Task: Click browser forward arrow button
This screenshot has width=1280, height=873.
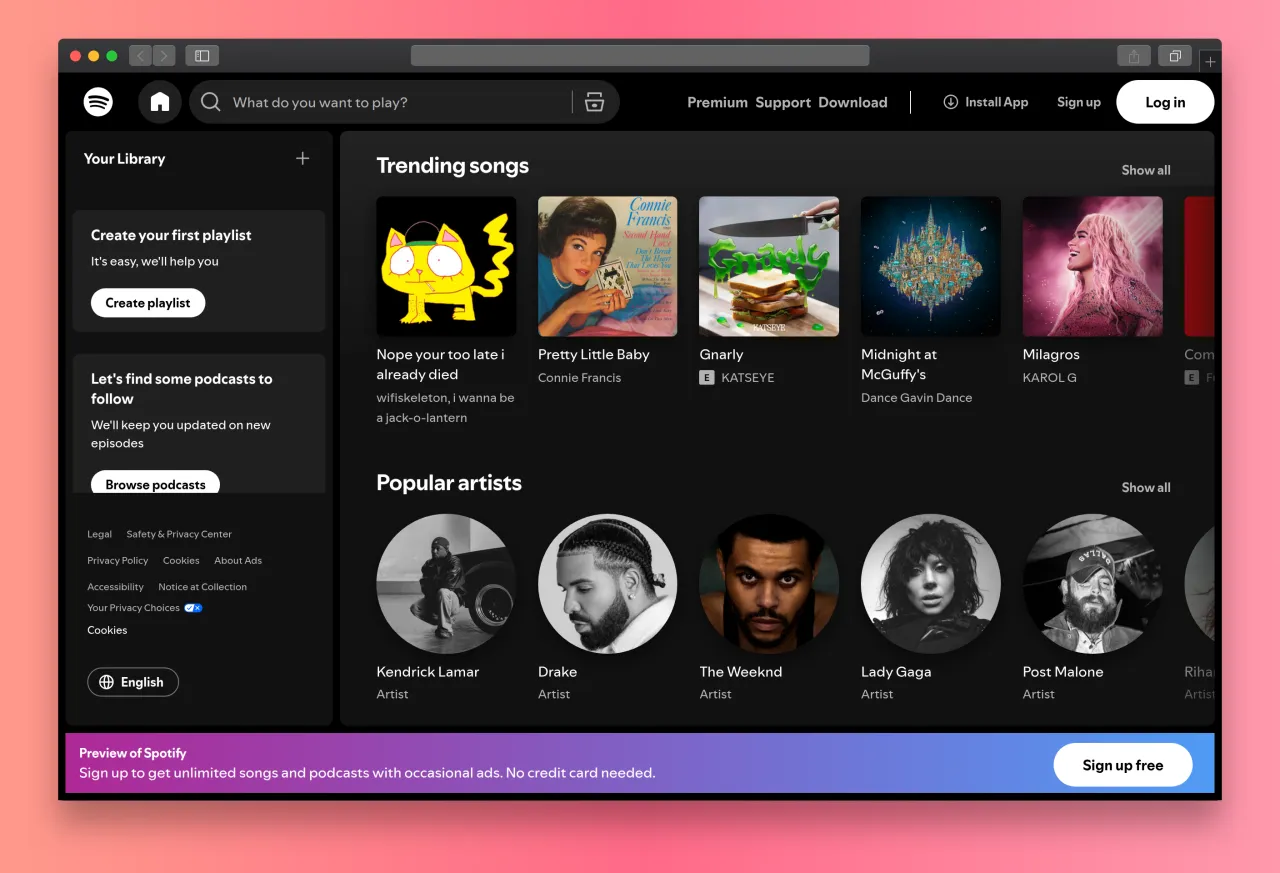Action: pos(164,56)
